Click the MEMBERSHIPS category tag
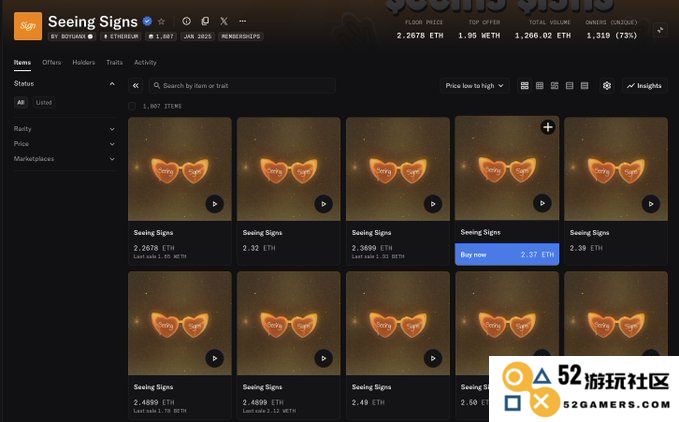The width and height of the screenshot is (679, 422). 241,36
